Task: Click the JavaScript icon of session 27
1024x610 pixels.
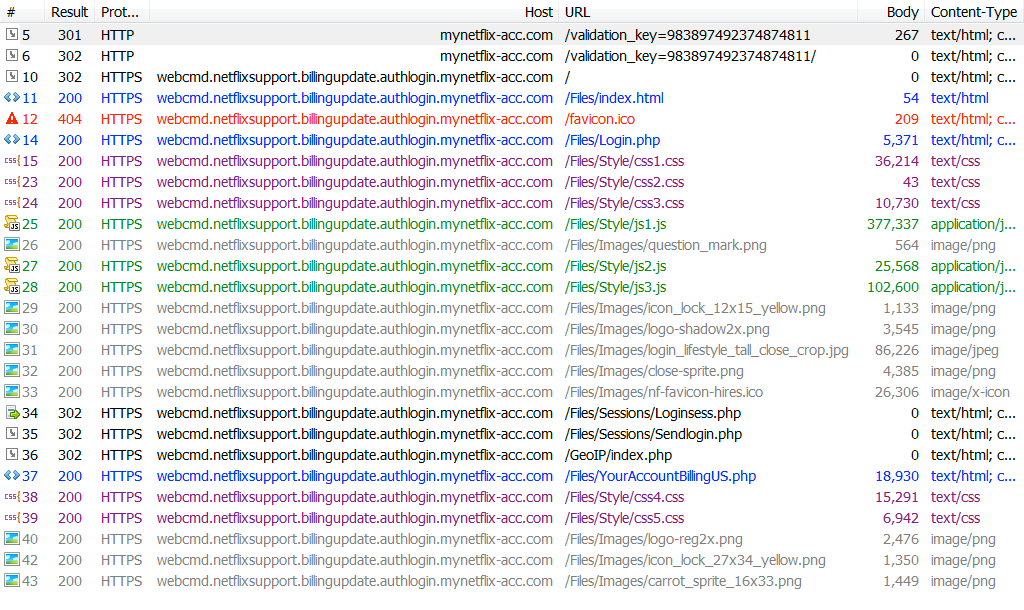Action: tap(12, 265)
